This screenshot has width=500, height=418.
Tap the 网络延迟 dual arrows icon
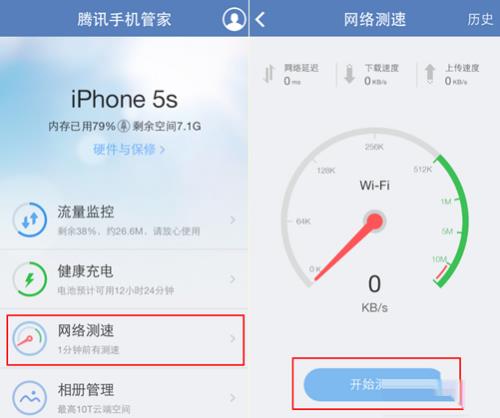[269, 73]
